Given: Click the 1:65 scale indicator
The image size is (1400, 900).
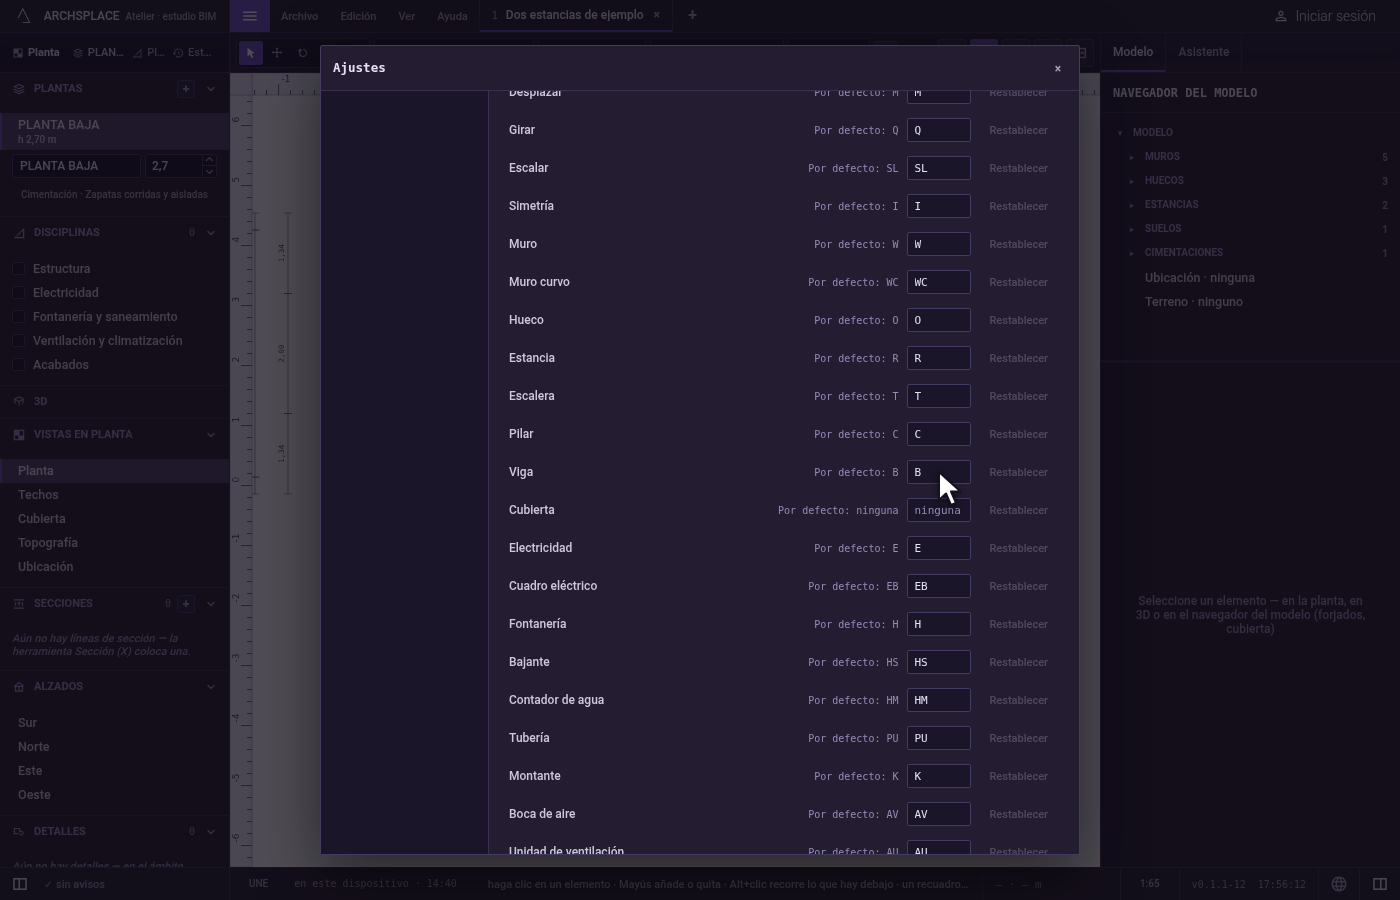Looking at the screenshot, I should [x=1150, y=884].
